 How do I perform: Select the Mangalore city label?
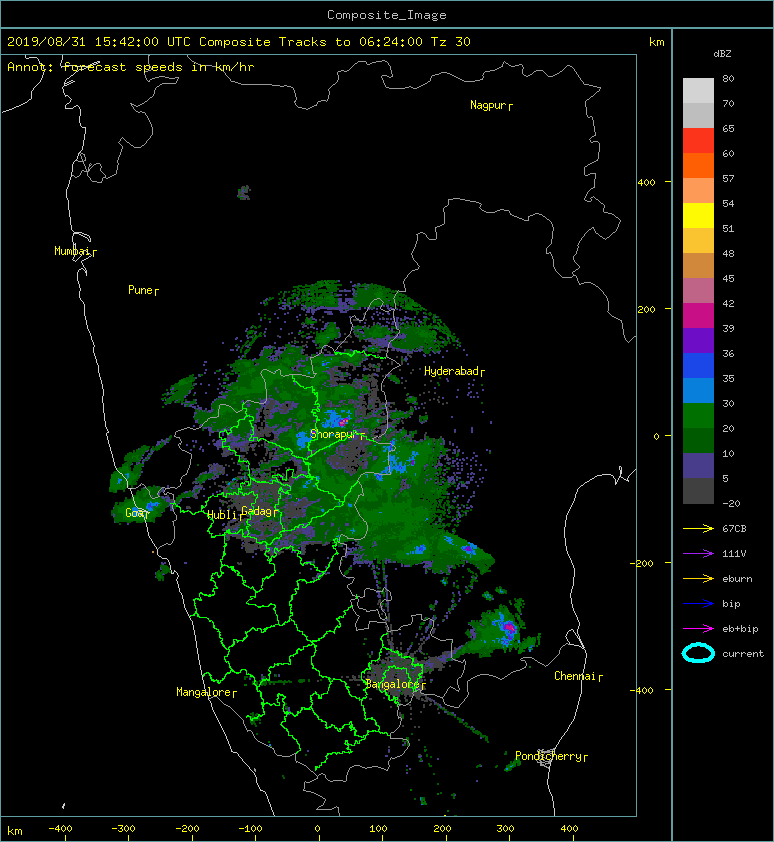pyautogui.click(x=204, y=692)
